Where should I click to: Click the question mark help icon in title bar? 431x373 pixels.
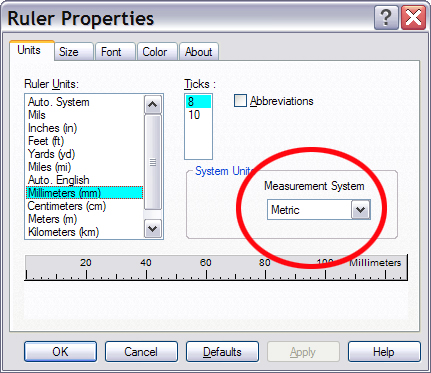coord(386,18)
